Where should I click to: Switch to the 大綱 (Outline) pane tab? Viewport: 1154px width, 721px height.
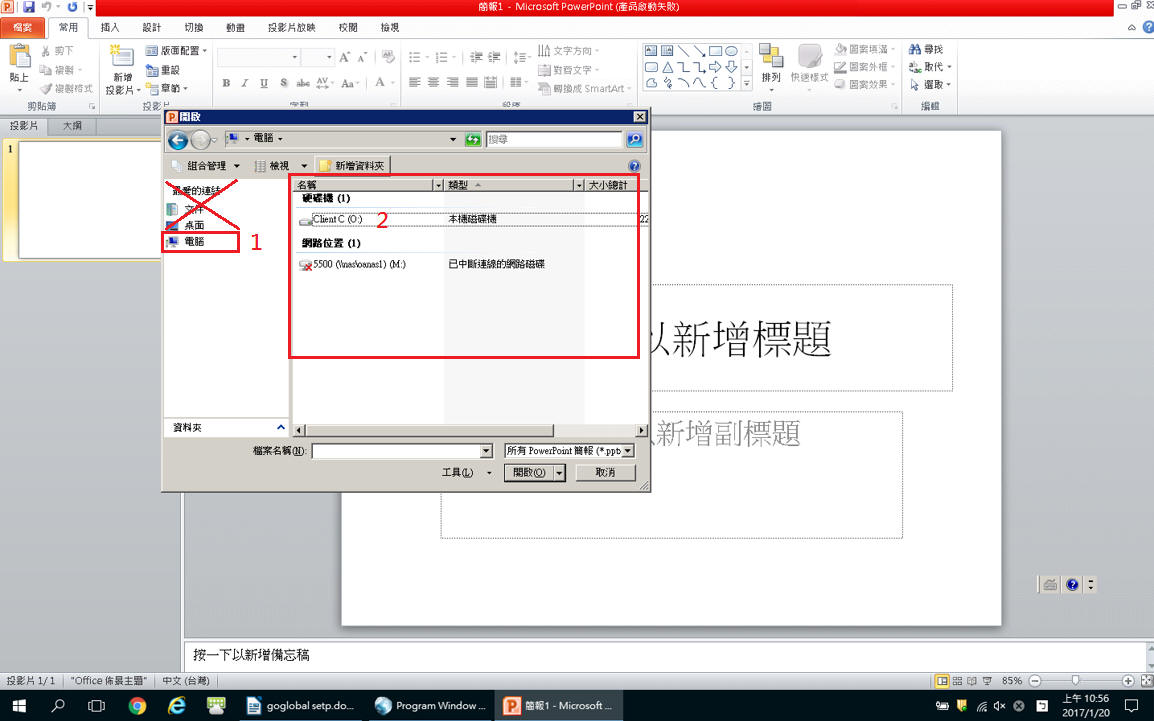[x=72, y=126]
